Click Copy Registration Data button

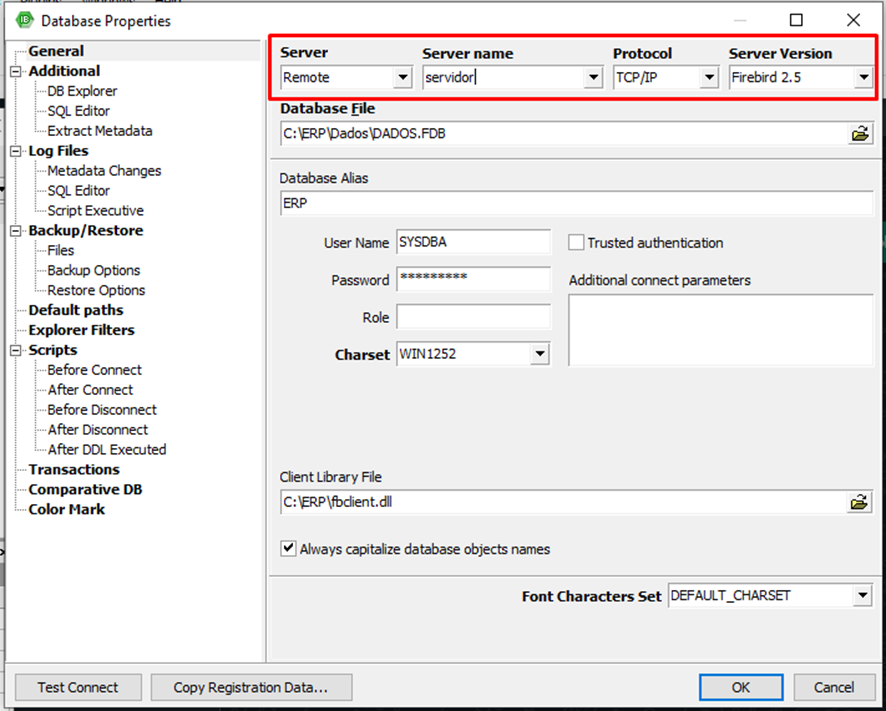tap(251, 687)
